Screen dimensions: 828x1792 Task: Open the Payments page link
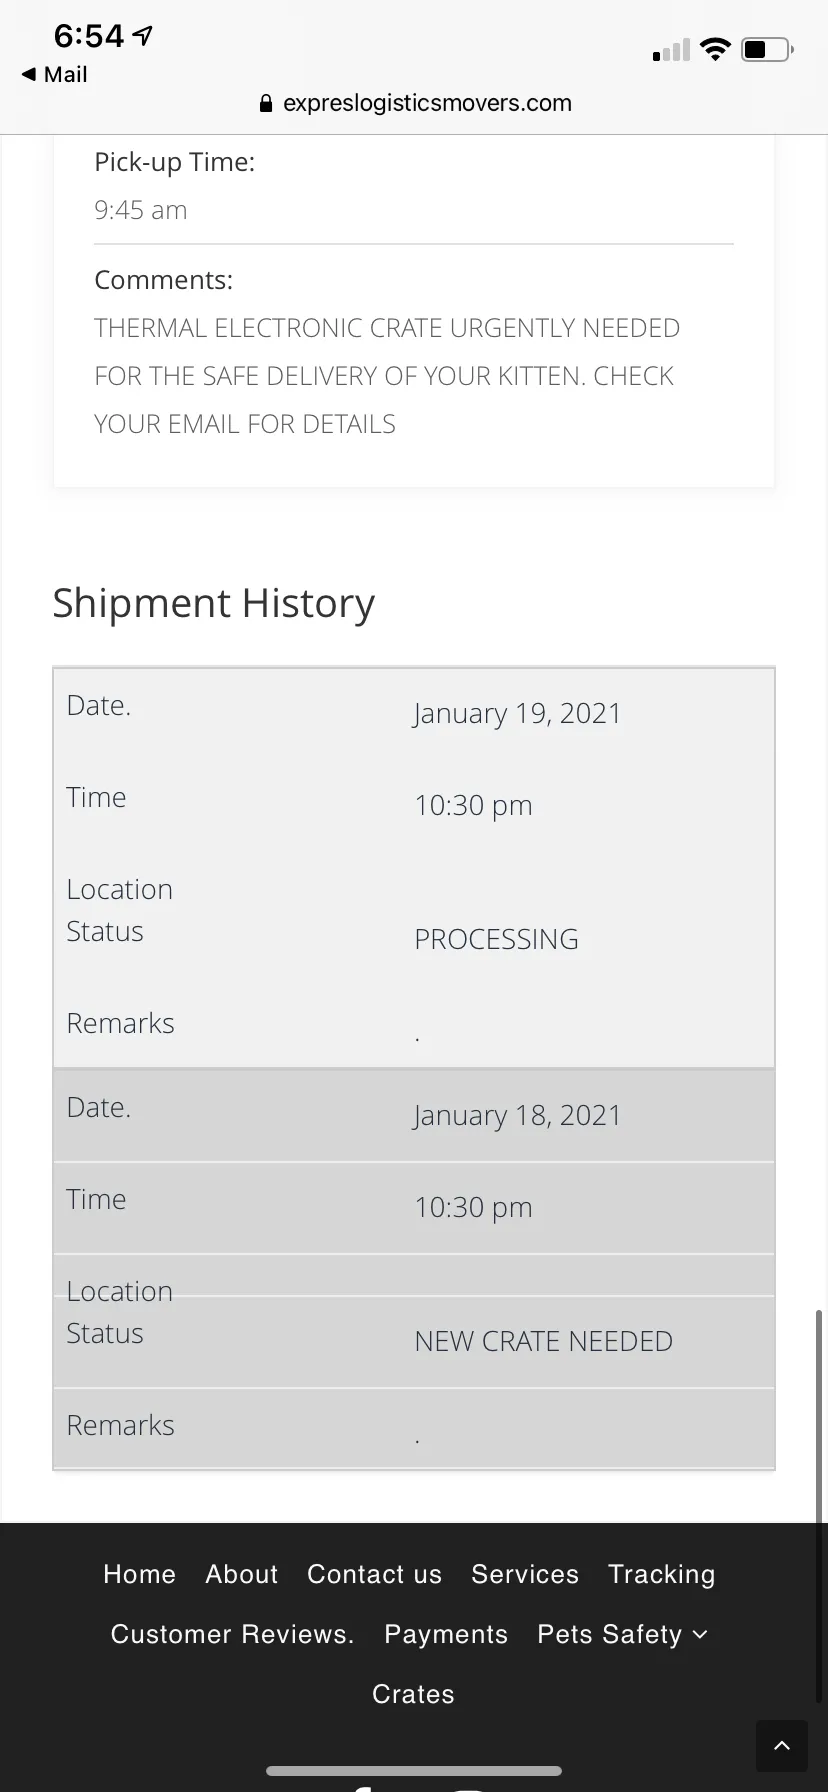pyautogui.click(x=446, y=1634)
